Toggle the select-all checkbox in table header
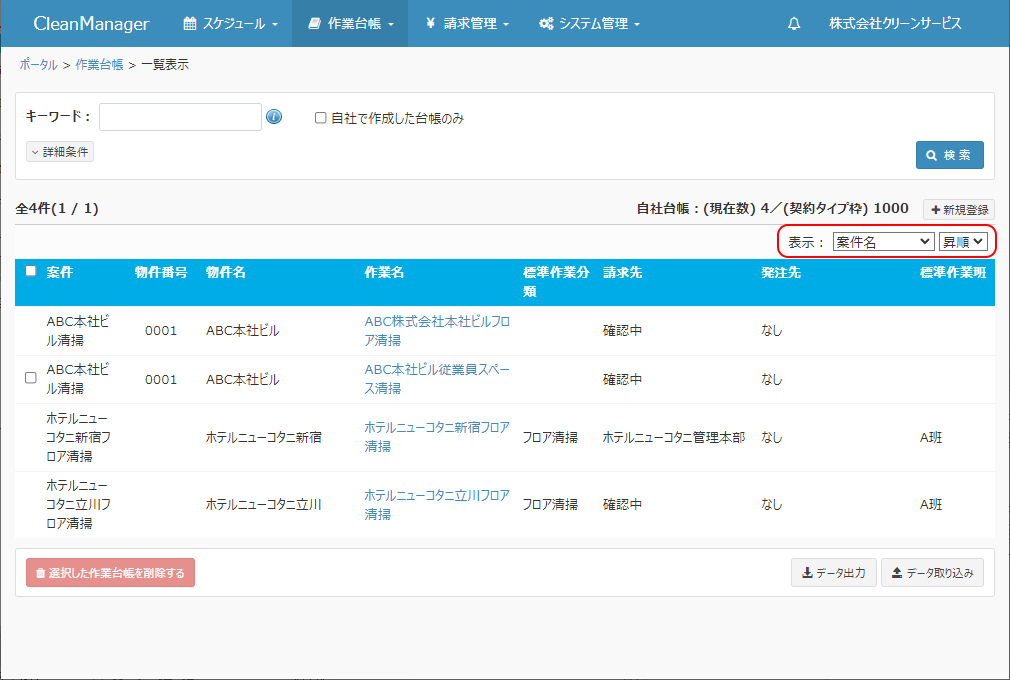 click(x=31, y=271)
